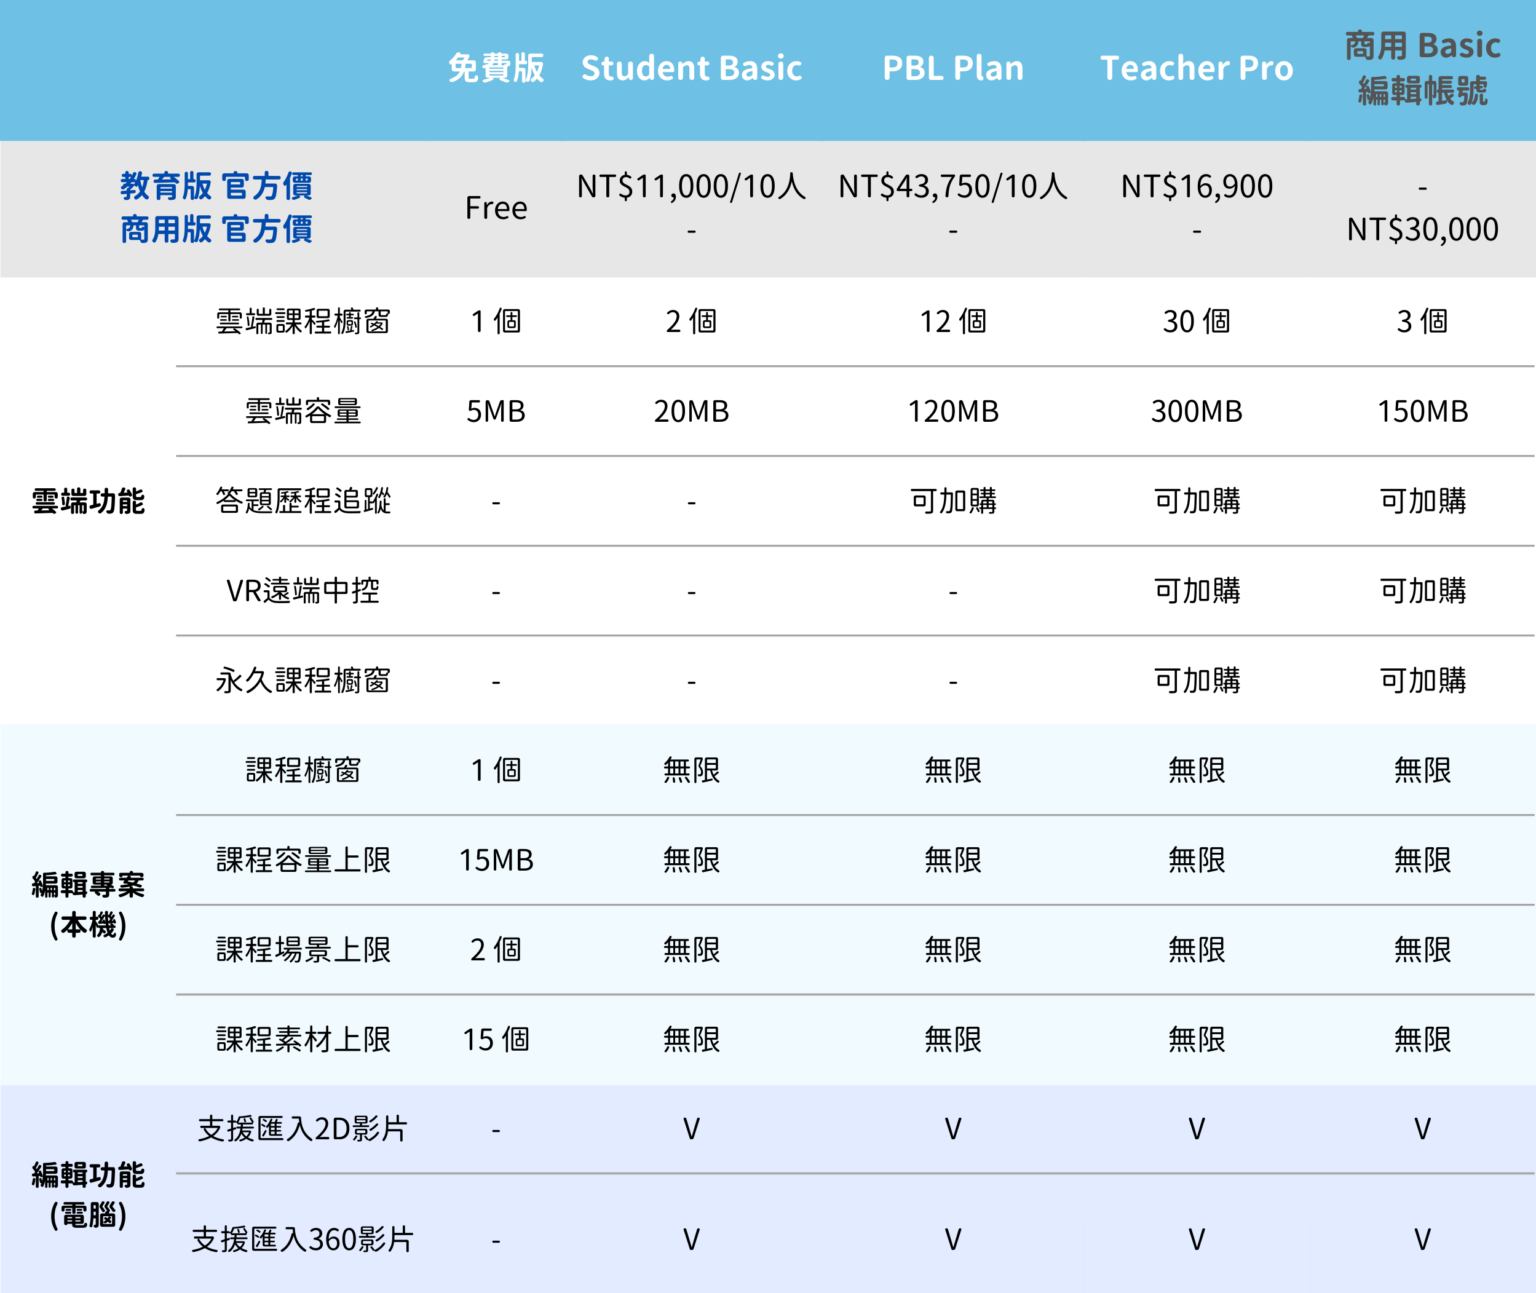Image resolution: width=1536 pixels, height=1293 pixels.
Task: Select the NT$16,900 Teacher Pro price
Action: coord(1197,186)
